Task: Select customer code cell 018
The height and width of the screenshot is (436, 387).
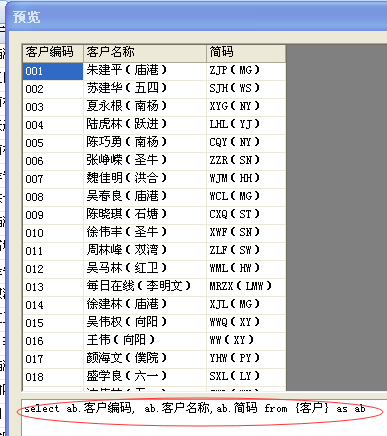Action: tap(53, 377)
